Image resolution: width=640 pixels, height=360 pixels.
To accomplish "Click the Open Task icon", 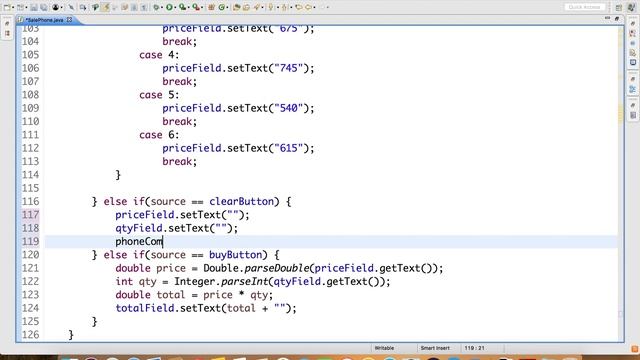I will [246, 7].
